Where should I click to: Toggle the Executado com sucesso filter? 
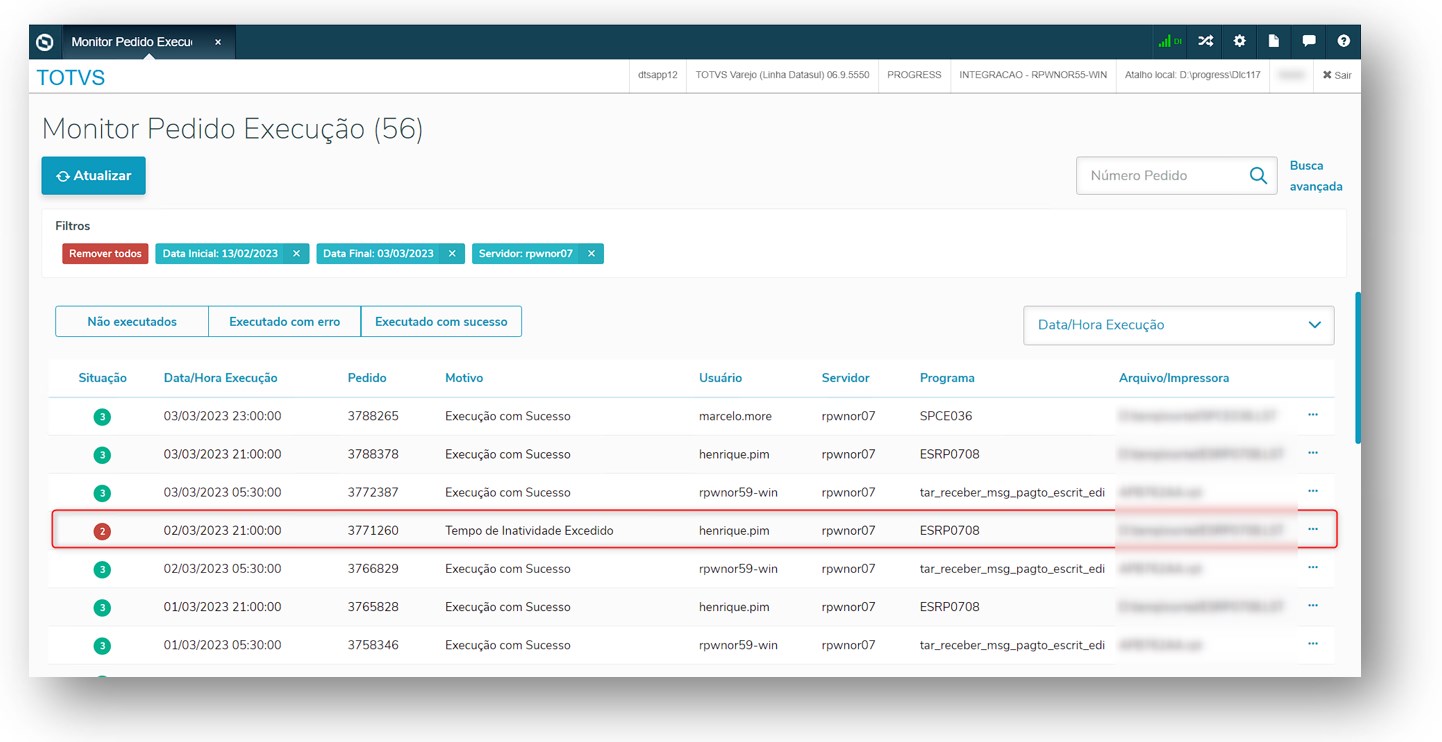tap(441, 322)
